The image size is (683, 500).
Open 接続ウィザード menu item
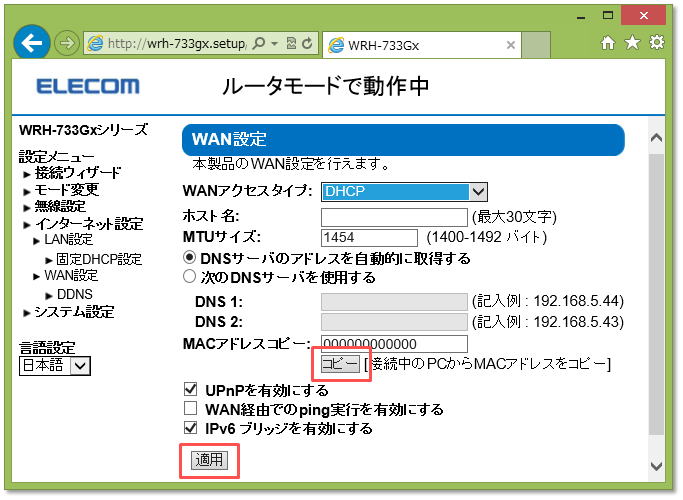click(x=78, y=173)
